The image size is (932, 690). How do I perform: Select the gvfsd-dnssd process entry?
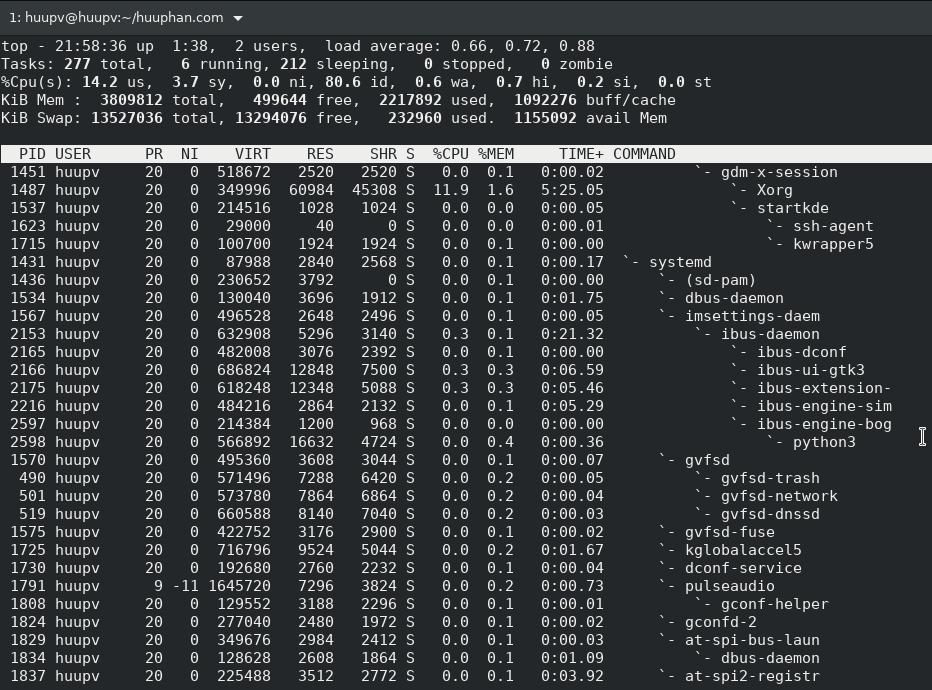[x=770, y=514]
